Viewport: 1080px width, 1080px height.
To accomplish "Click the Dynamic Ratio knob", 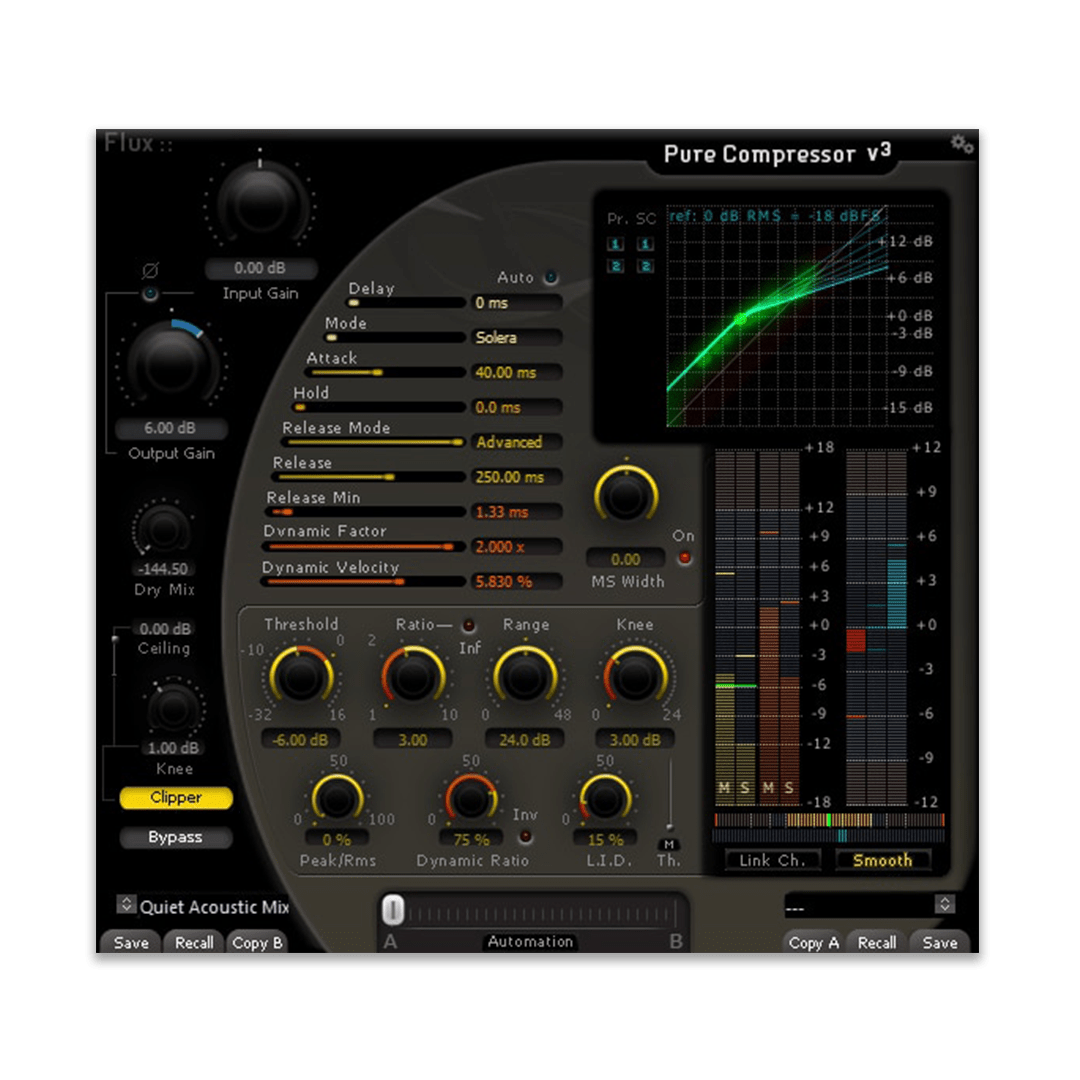I will (471, 799).
